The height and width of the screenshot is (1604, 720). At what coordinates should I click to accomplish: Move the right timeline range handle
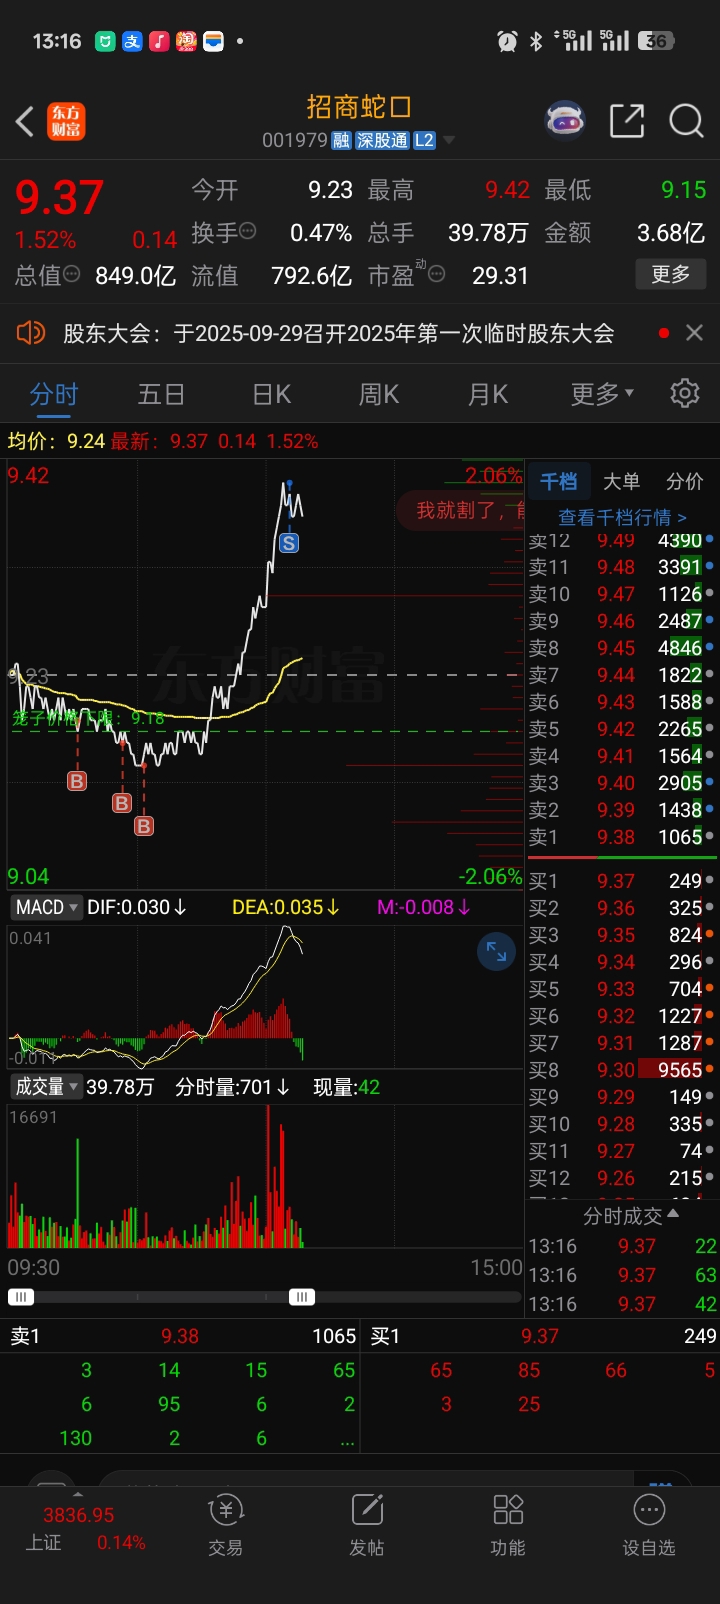302,1297
